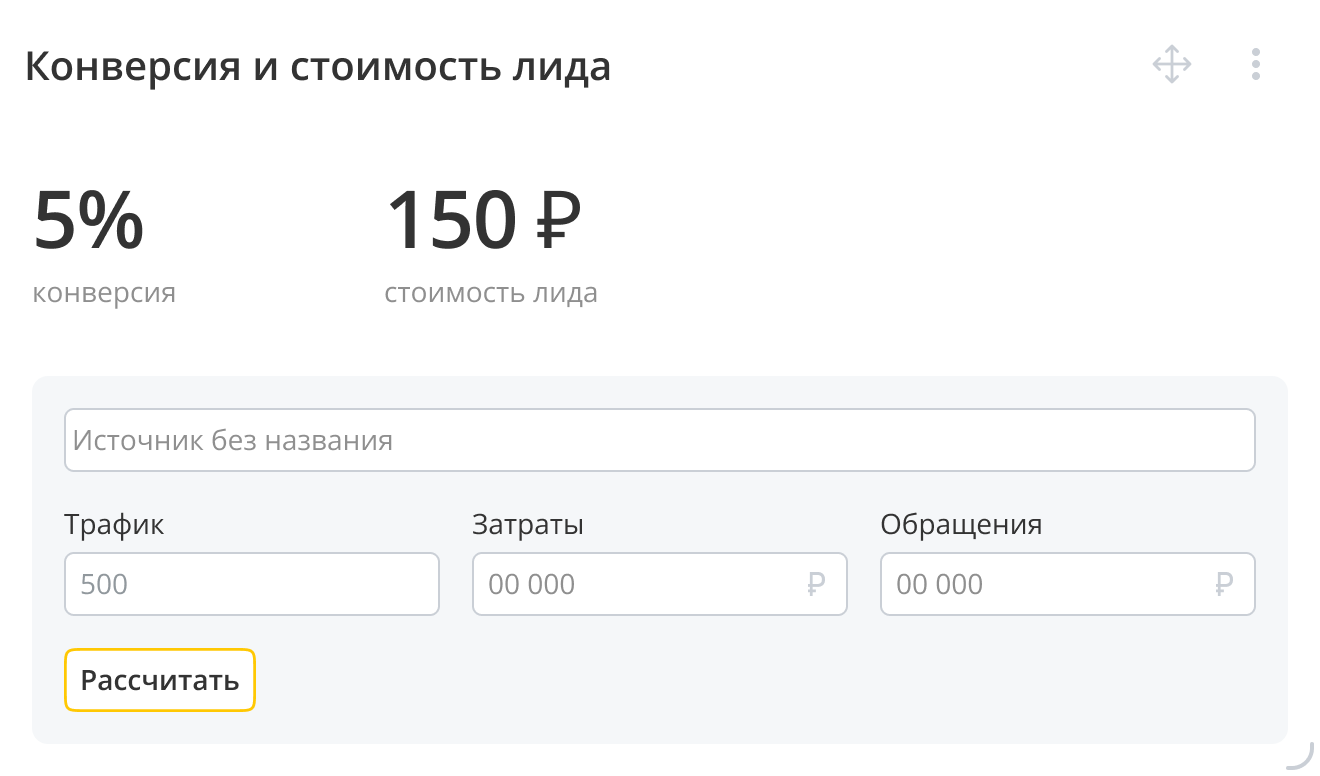Viewport: 1320px width, 776px height.
Task: Select the Затраты input field
Action: point(640,584)
